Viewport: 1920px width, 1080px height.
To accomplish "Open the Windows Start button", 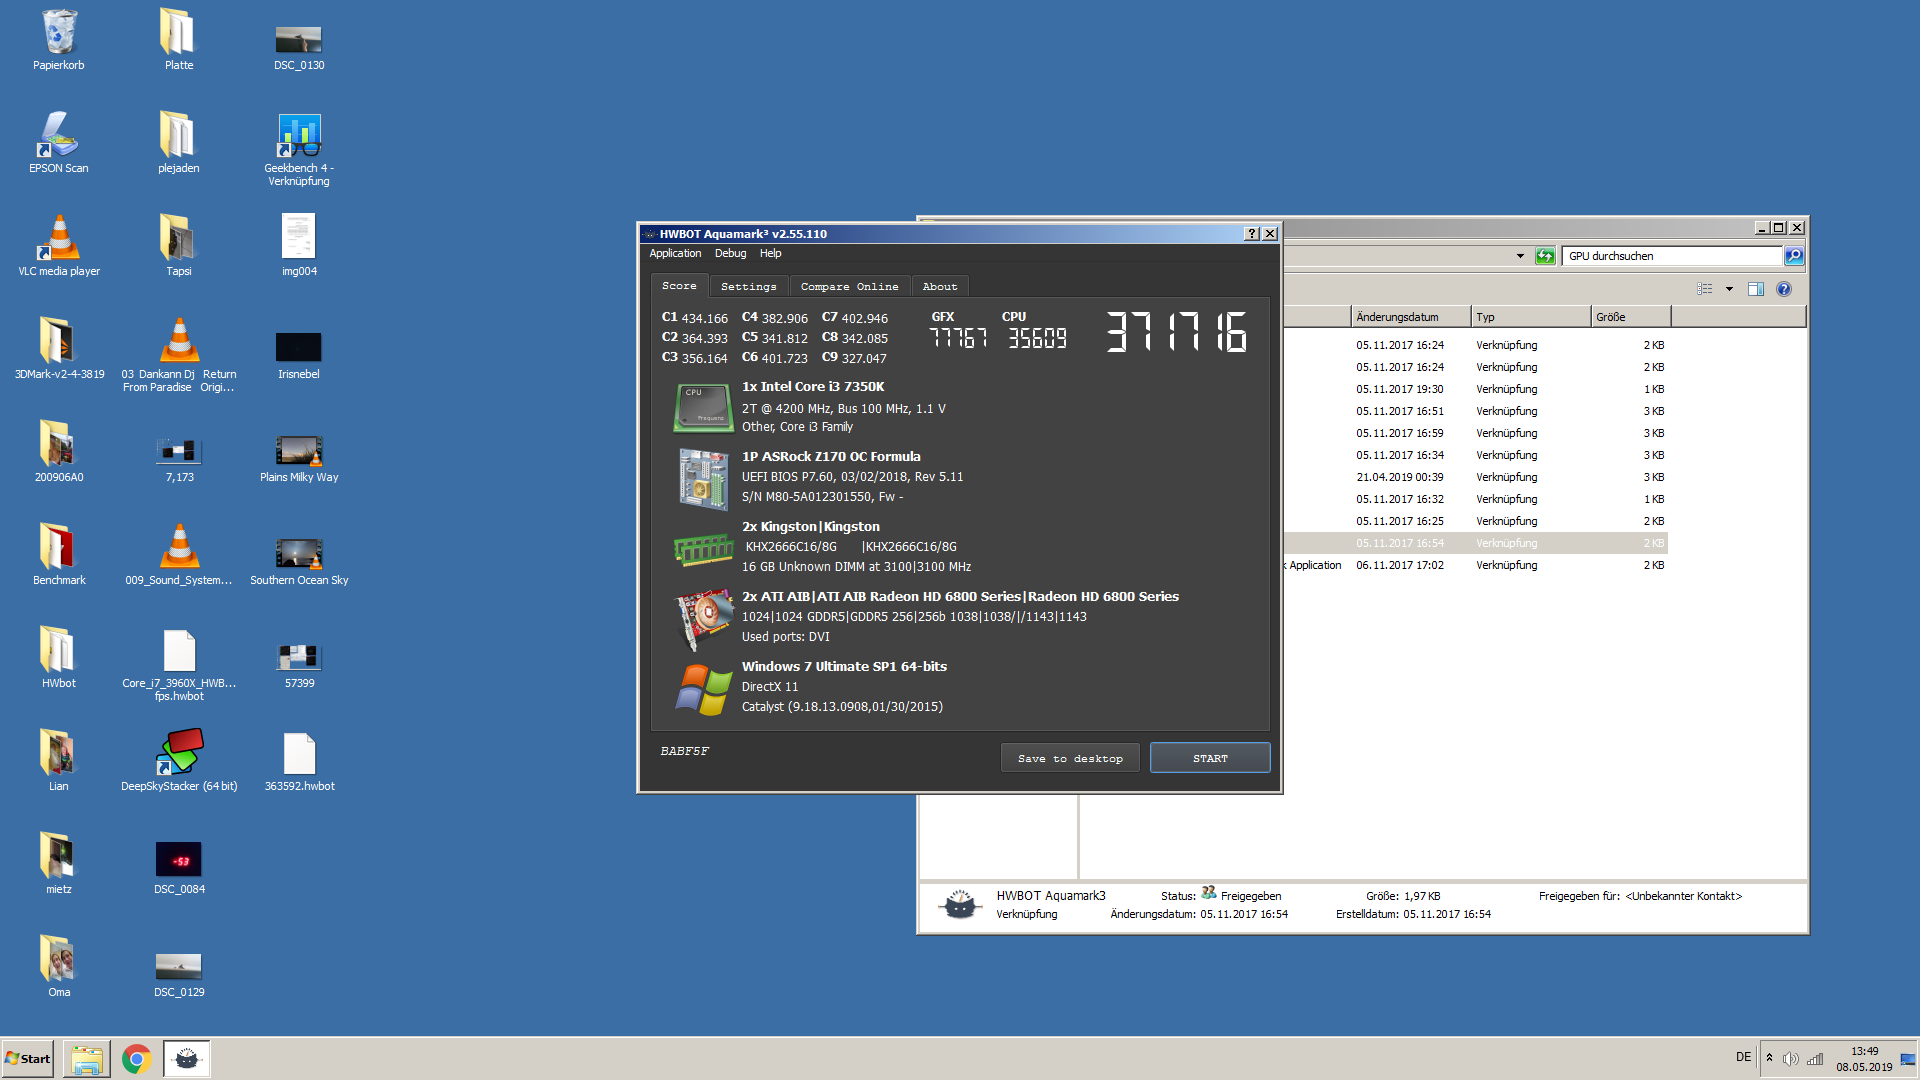I will point(28,1059).
